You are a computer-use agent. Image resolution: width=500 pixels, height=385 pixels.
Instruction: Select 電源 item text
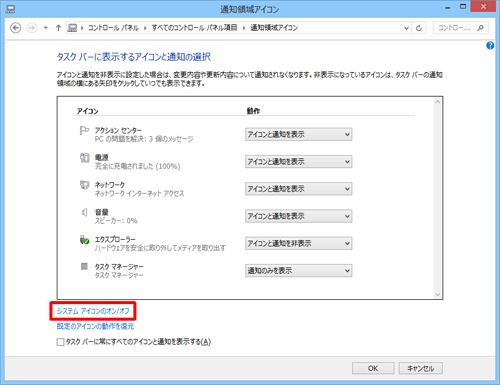102,157
